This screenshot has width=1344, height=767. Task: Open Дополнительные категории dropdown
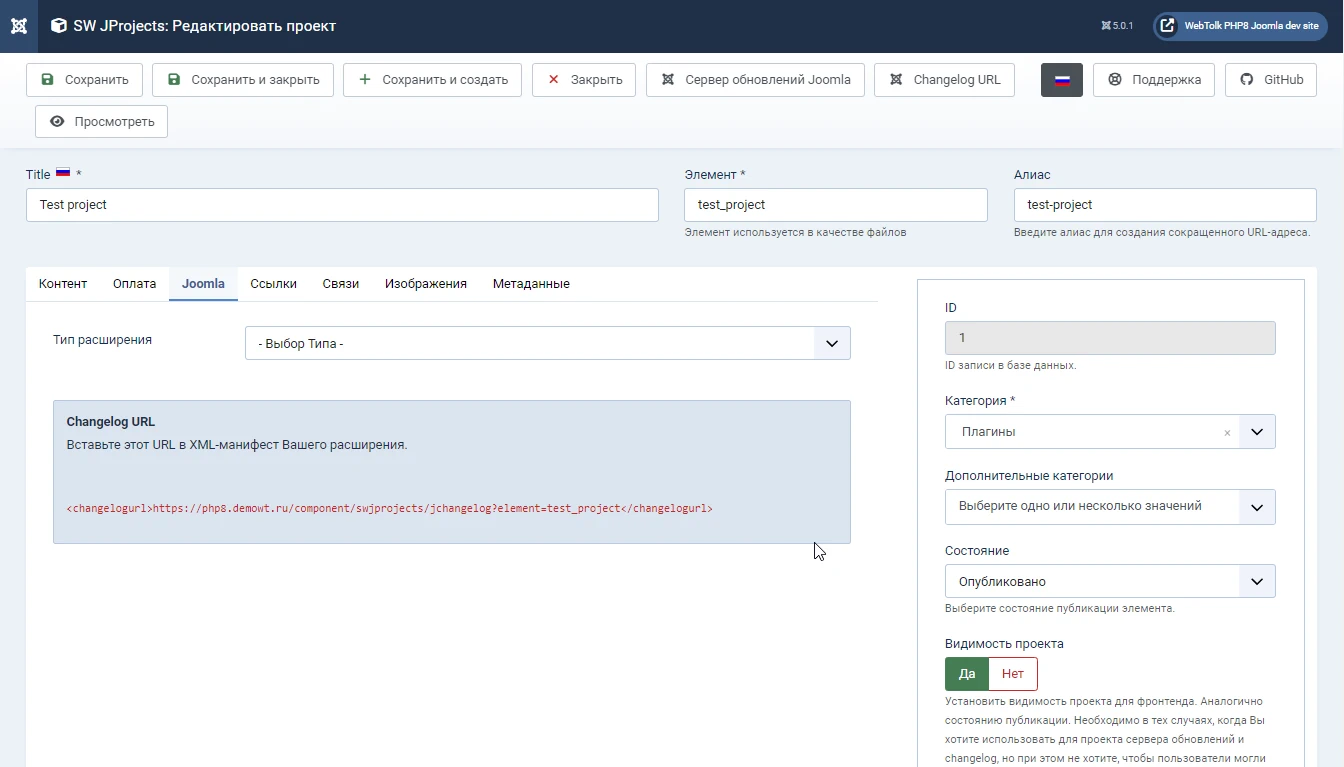pyautogui.click(x=1110, y=506)
